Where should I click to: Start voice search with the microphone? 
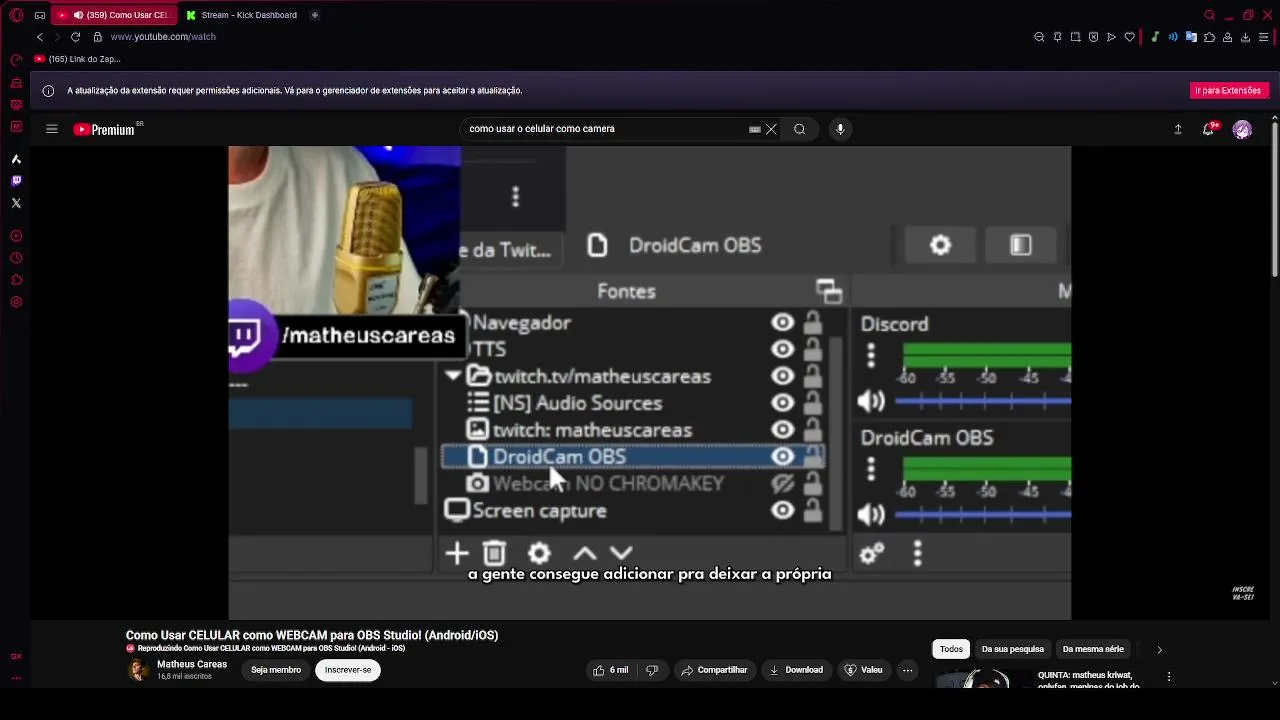click(840, 129)
